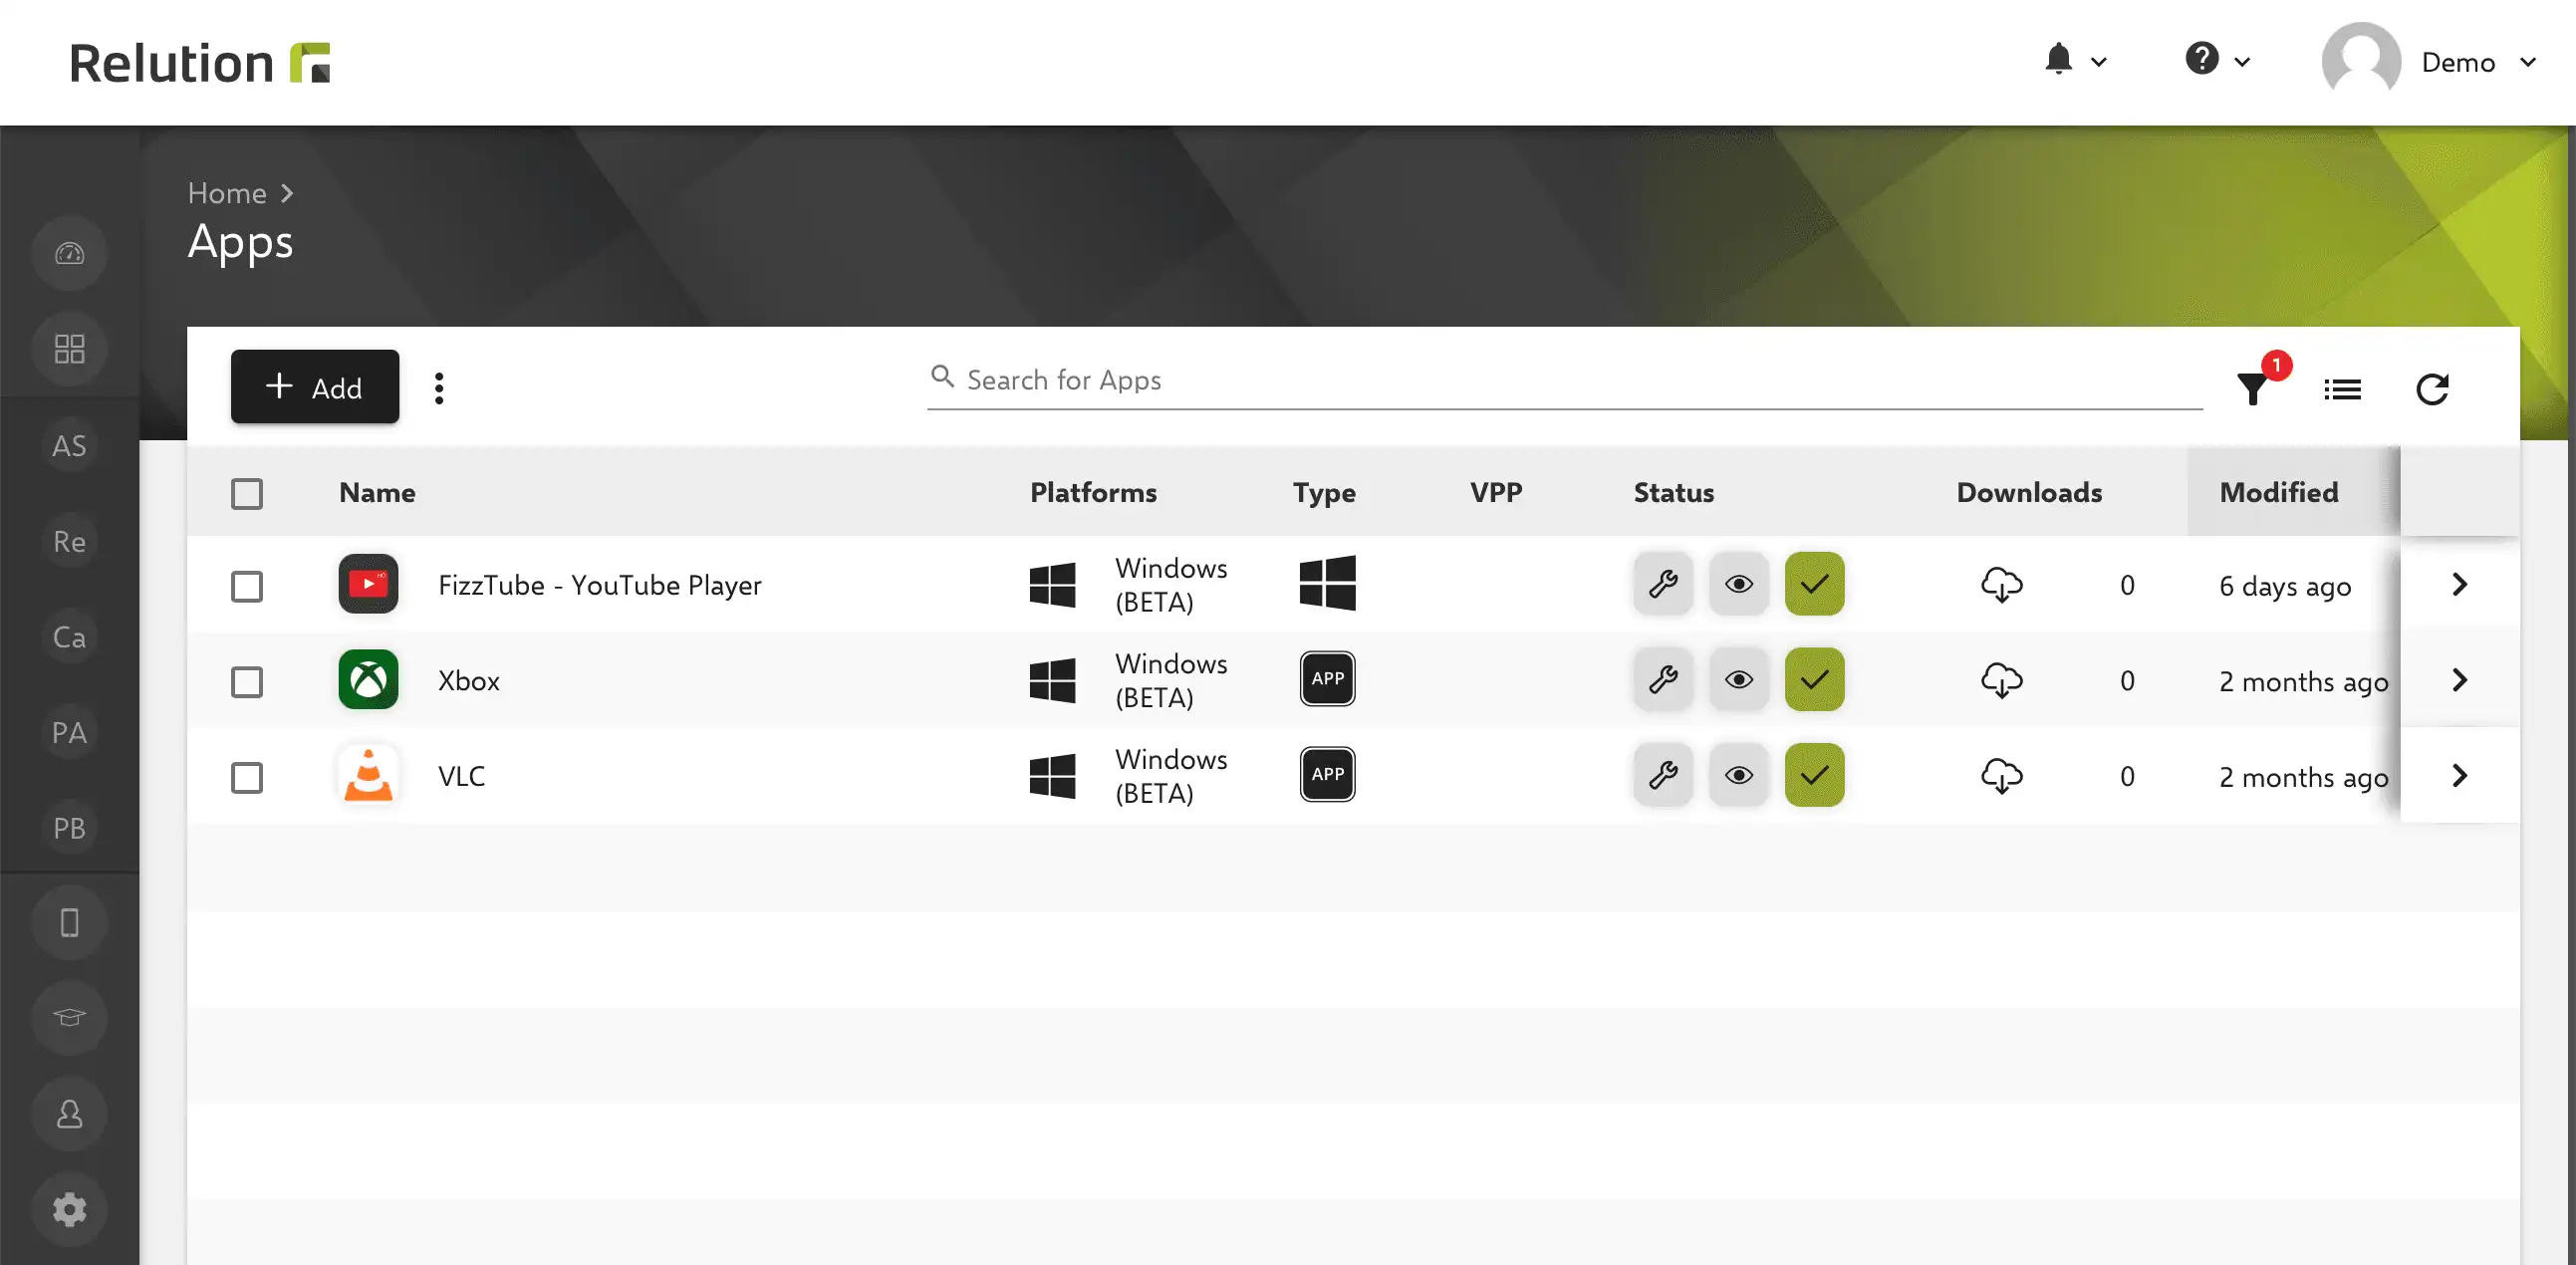Open the PA sidebar item
The height and width of the screenshot is (1265, 2576).
[x=69, y=732]
